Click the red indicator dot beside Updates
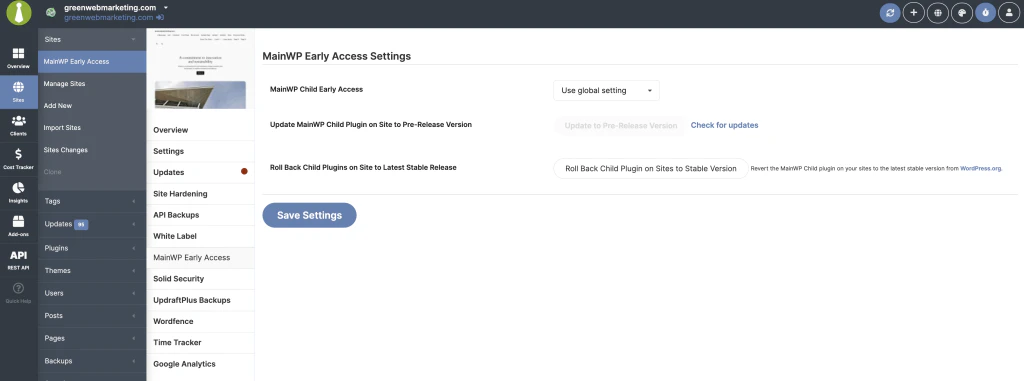 point(244,172)
